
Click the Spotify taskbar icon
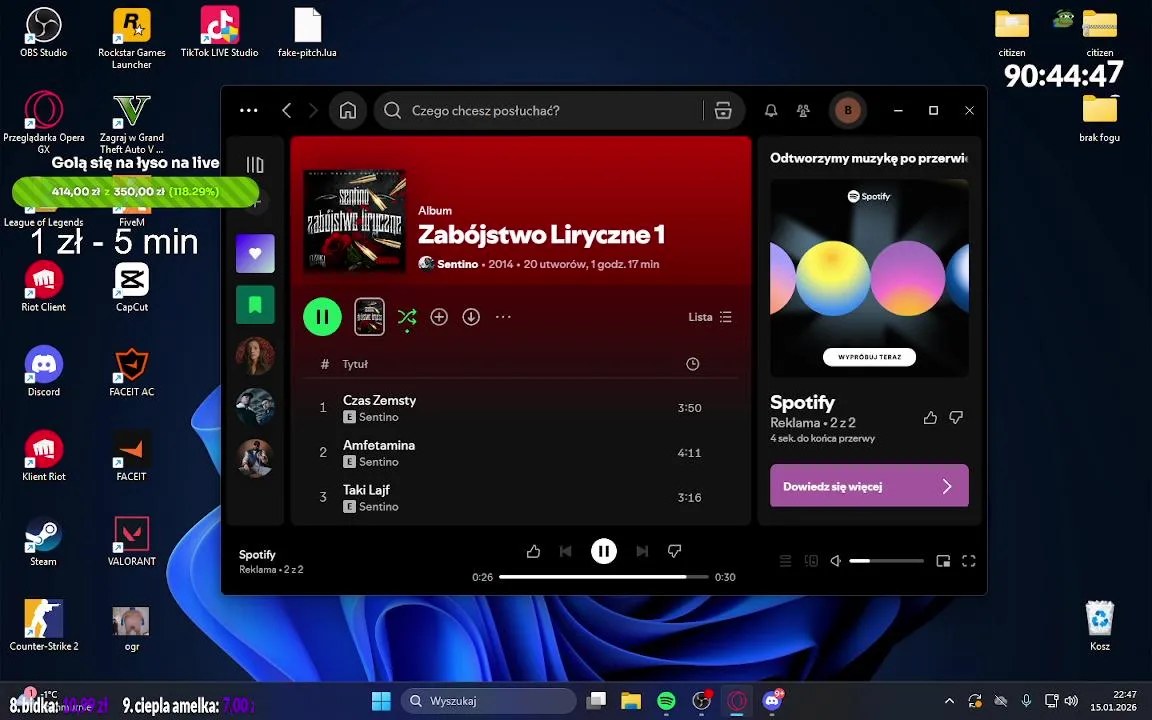[666, 701]
